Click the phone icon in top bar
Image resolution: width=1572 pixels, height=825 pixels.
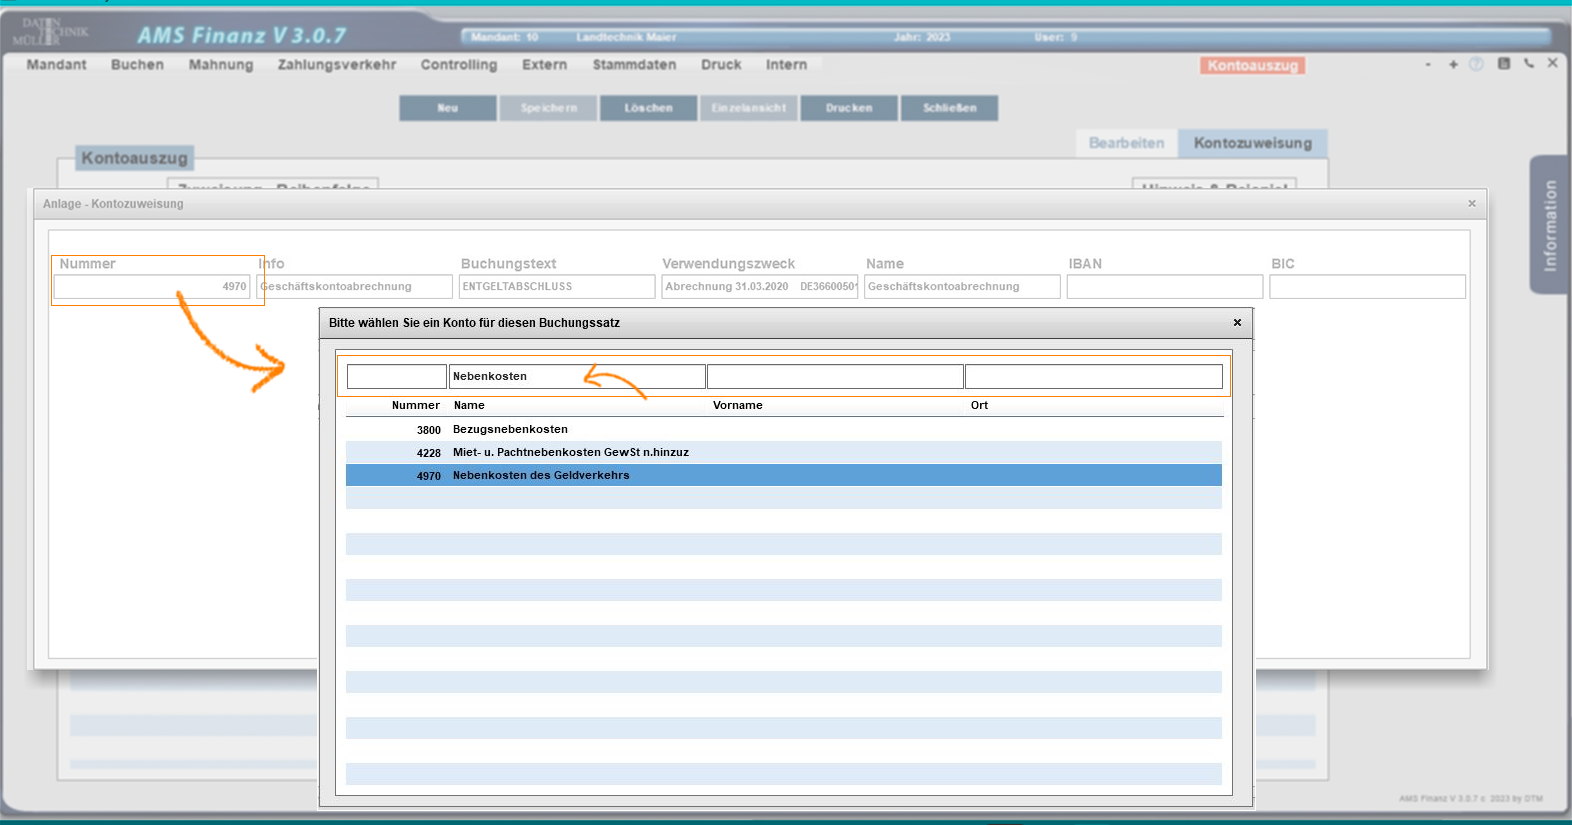point(1528,63)
